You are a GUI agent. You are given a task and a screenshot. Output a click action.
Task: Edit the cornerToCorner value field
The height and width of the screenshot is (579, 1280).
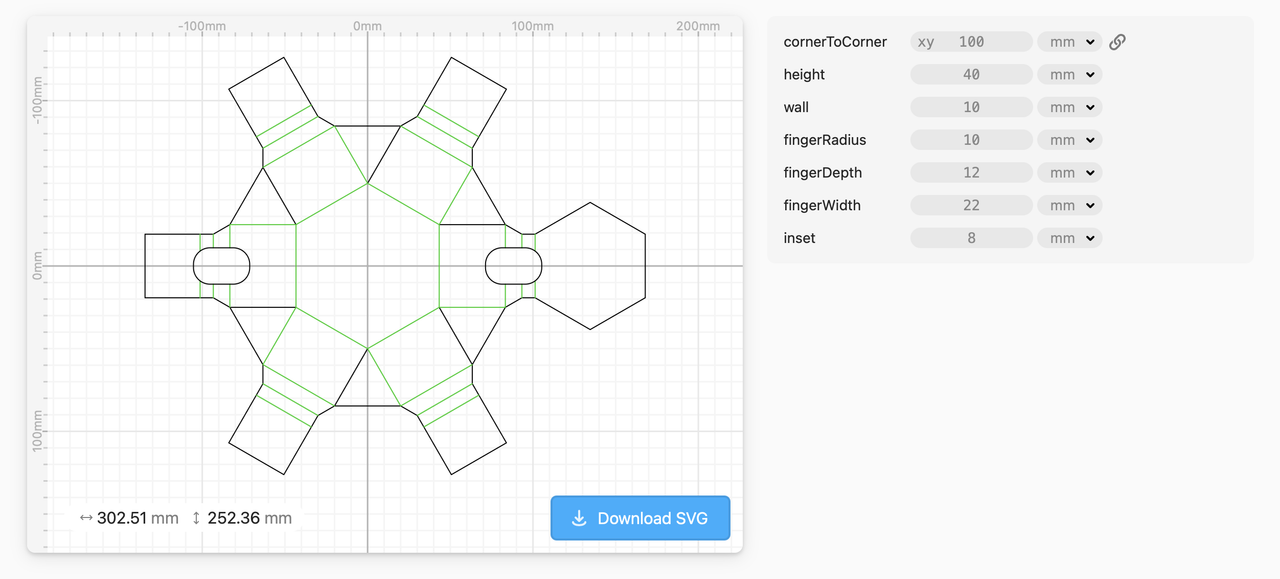tap(971, 42)
